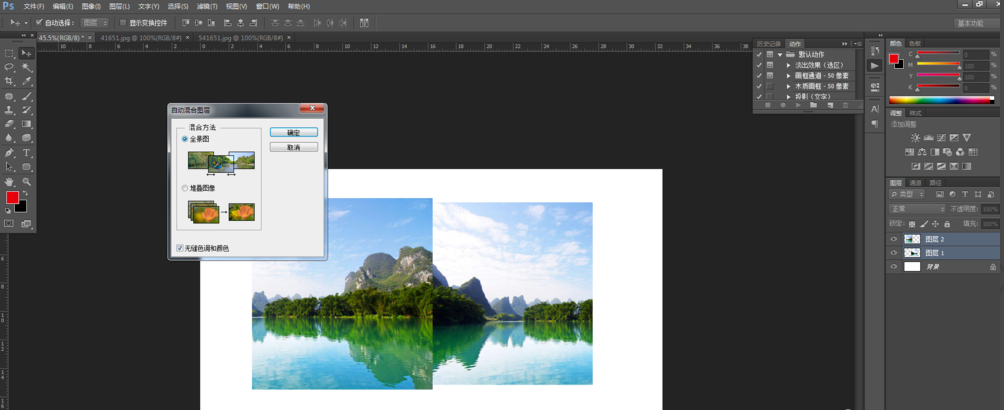Image resolution: width=1004 pixels, height=410 pixels.
Task: Click the 确定 button in the dialog
Action: tap(293, 132)
